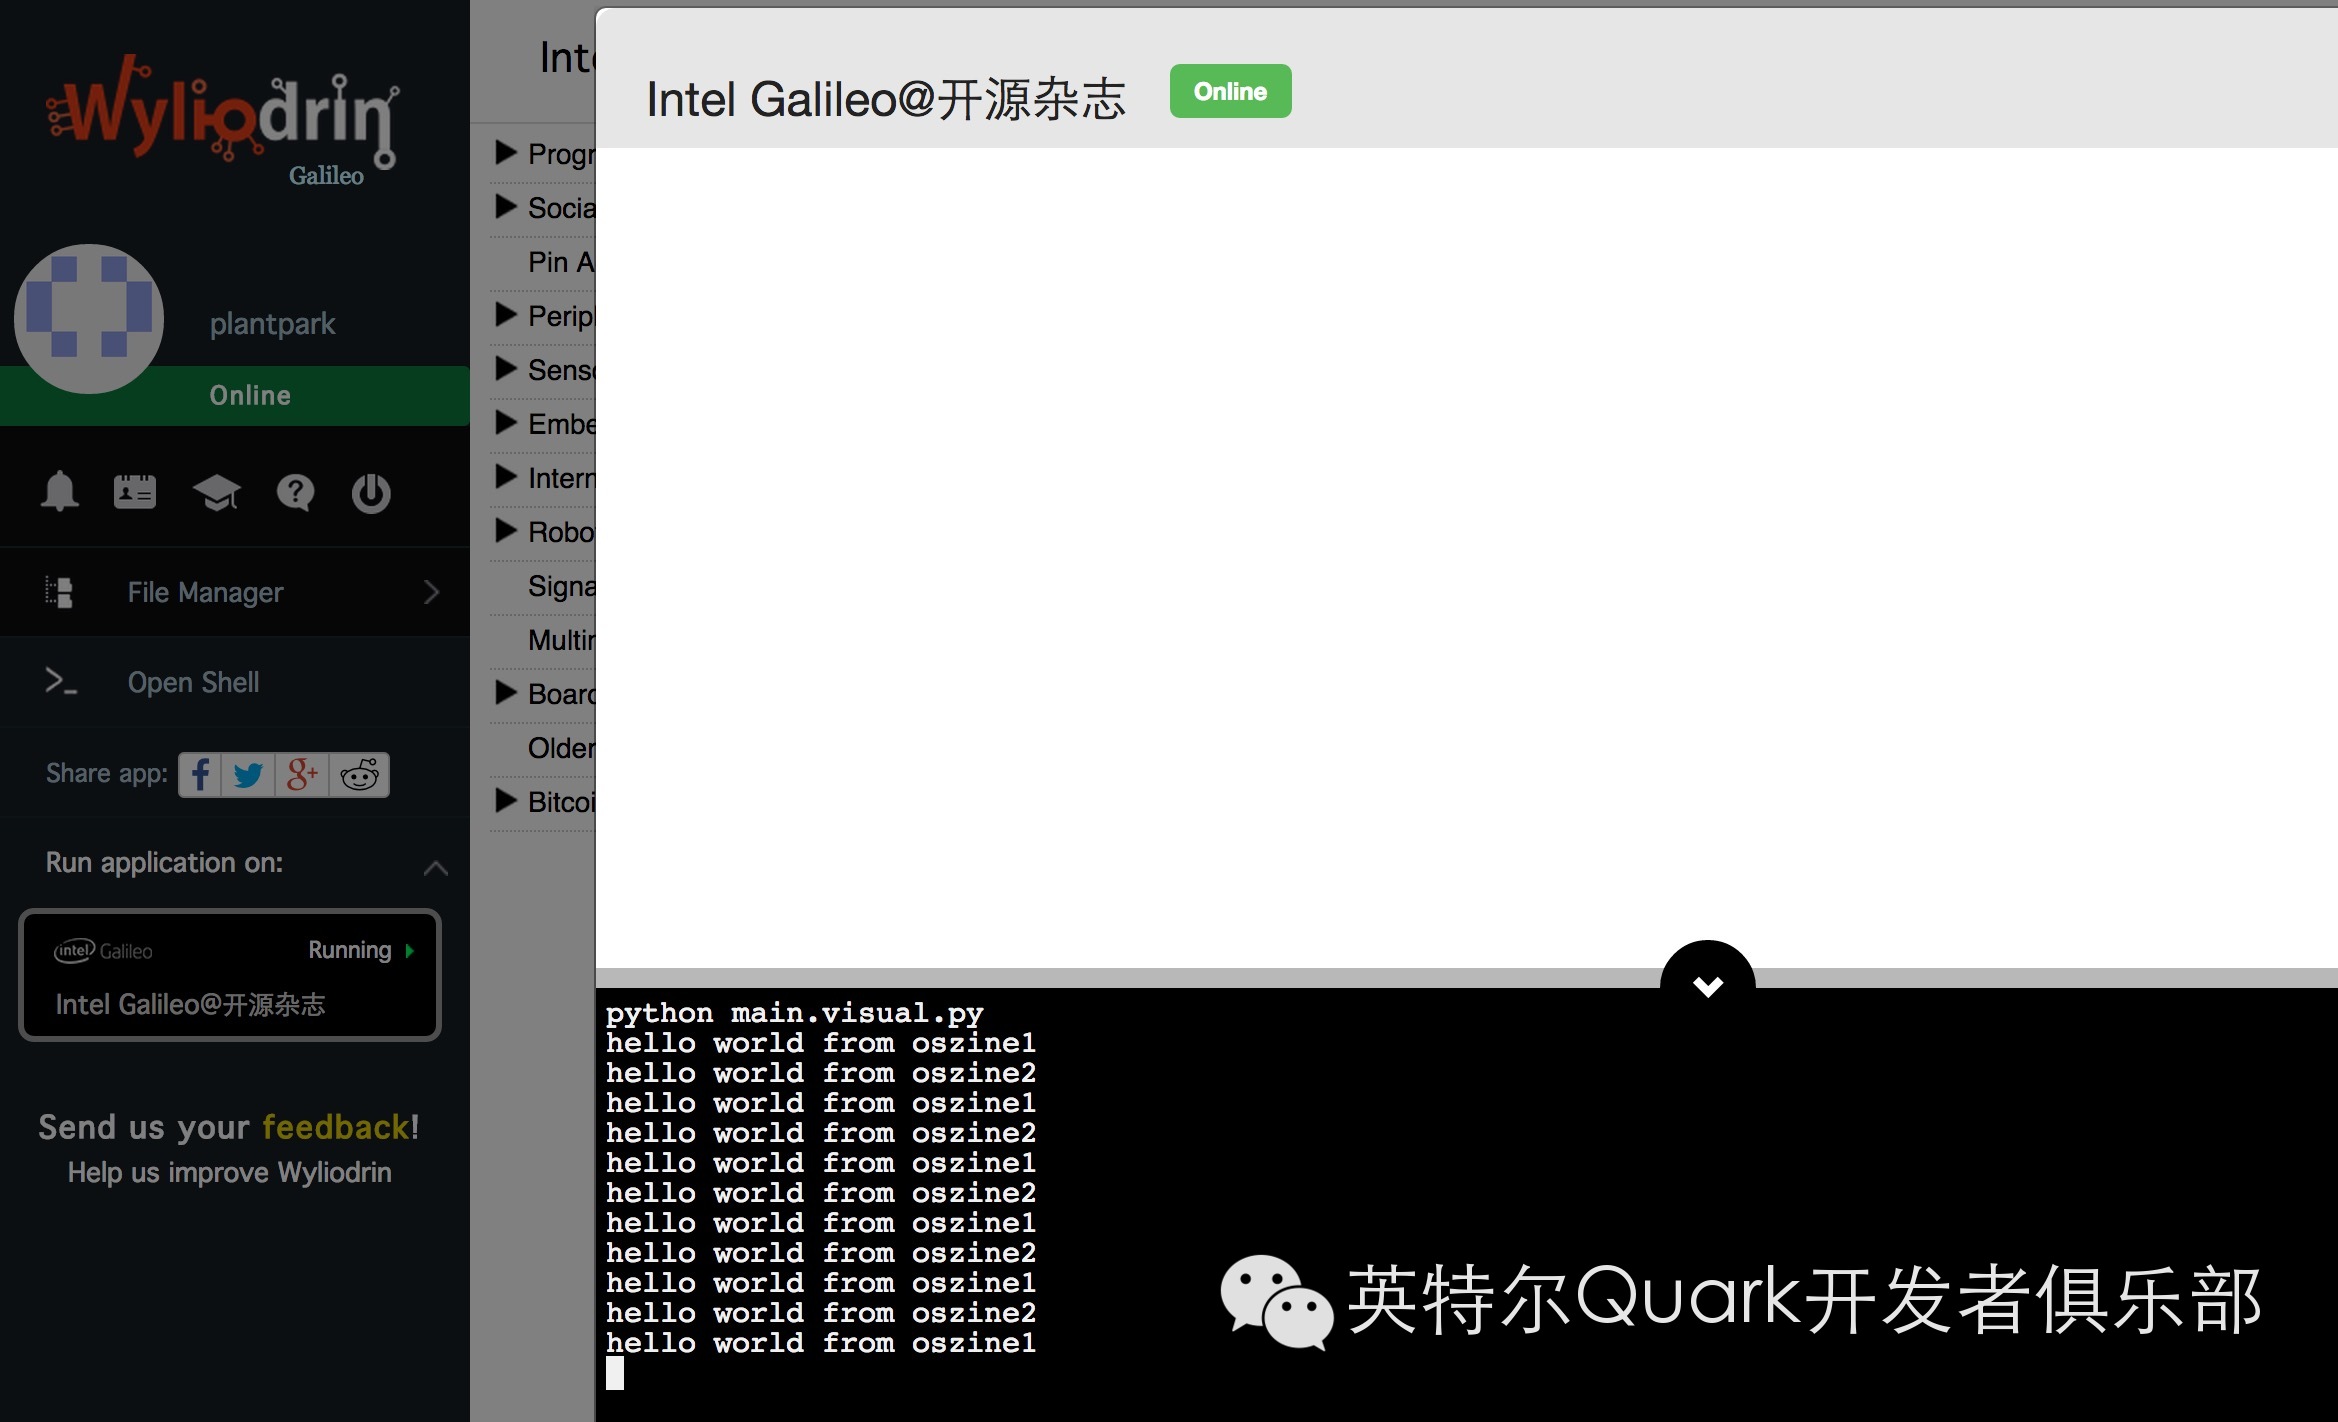Click the power logout icon

click(x=371, y=492)
